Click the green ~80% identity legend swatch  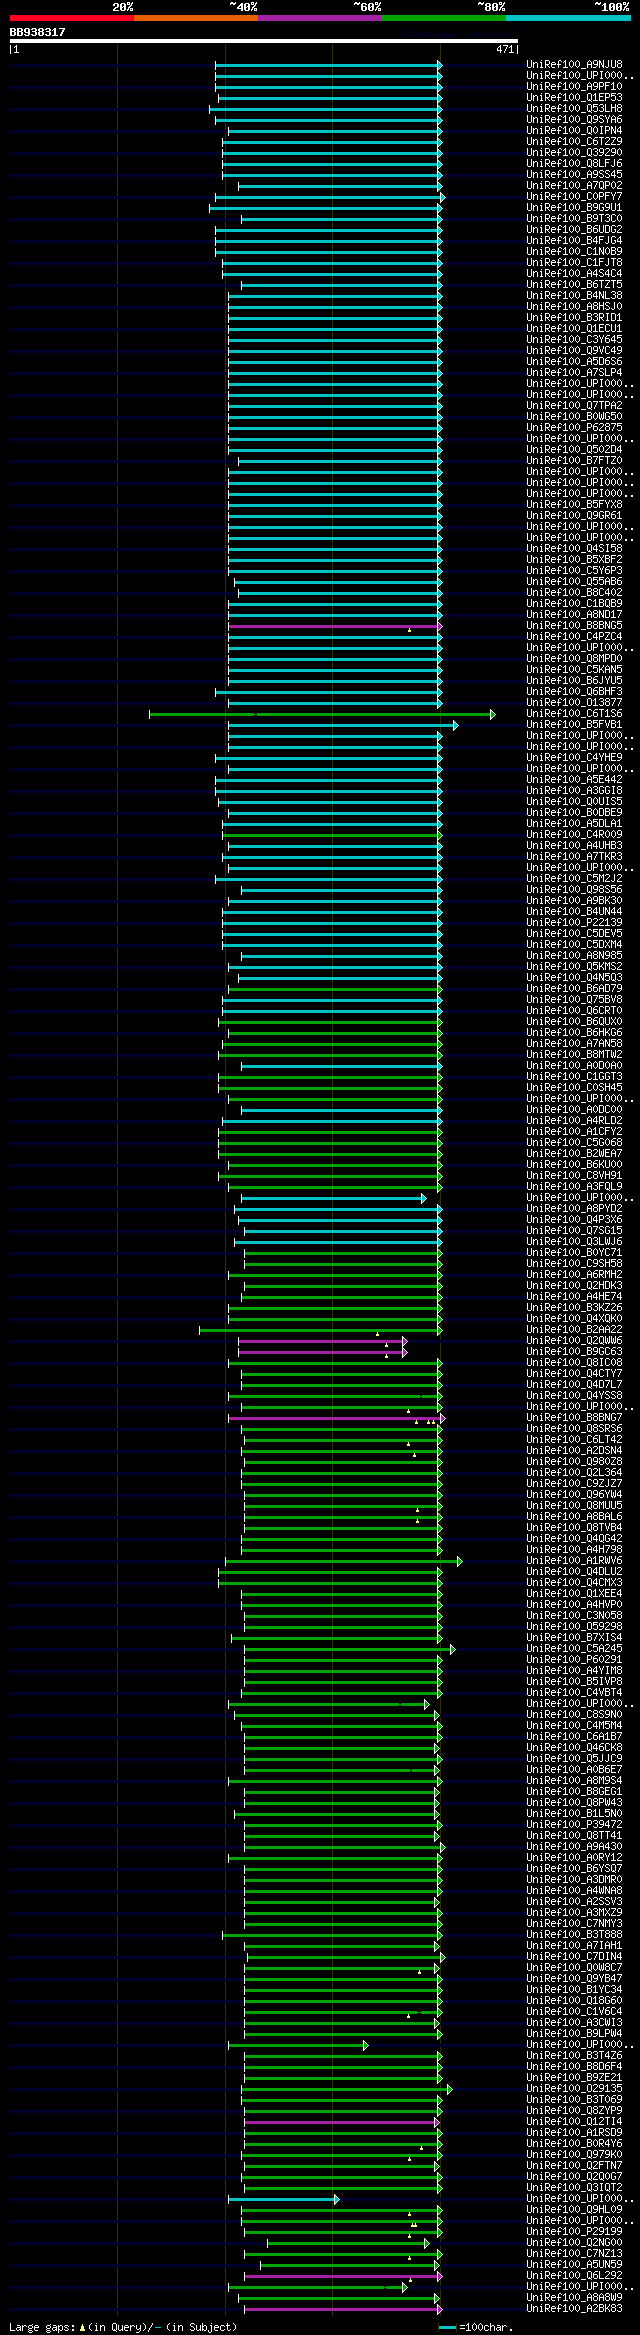pyautogui.click(x=443, y=18)
